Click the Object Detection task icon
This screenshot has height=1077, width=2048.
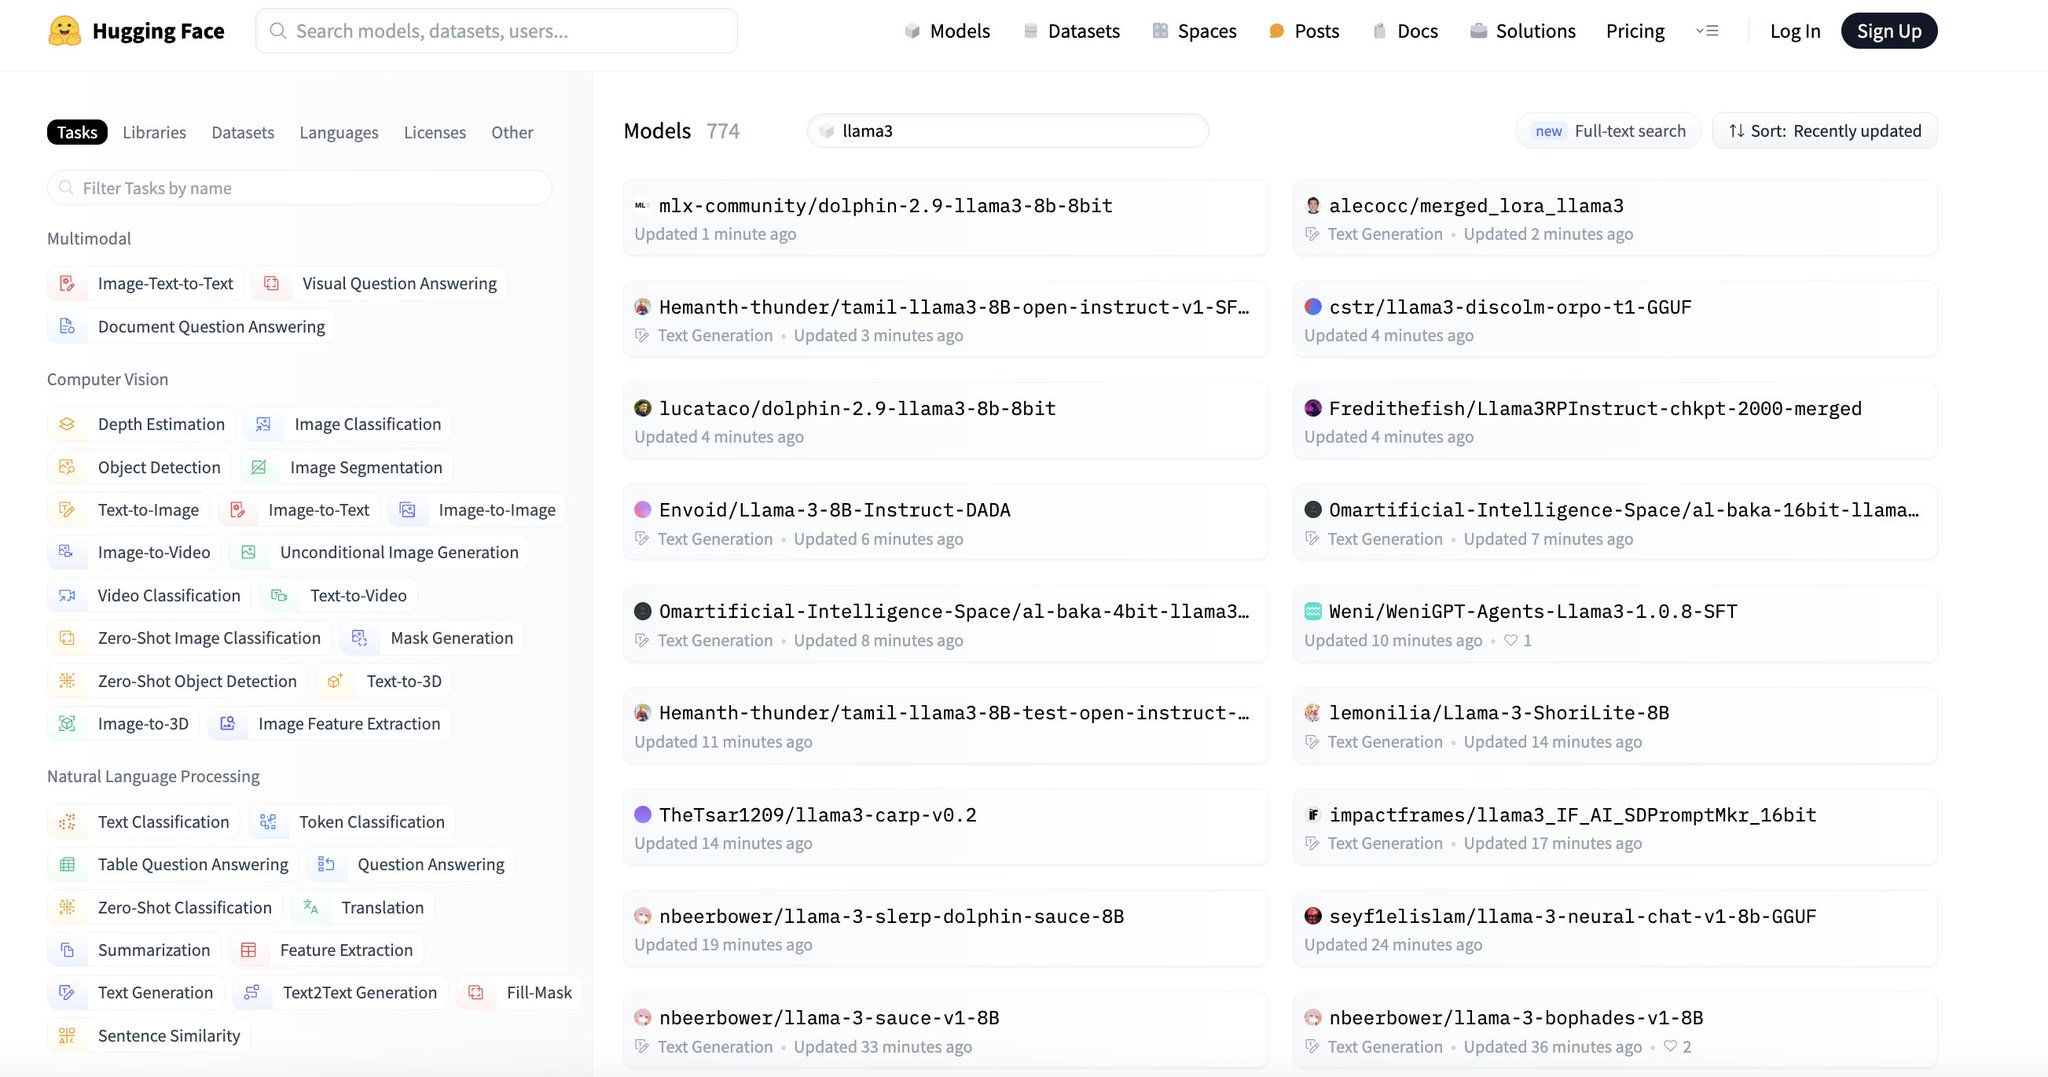(67, 468)
